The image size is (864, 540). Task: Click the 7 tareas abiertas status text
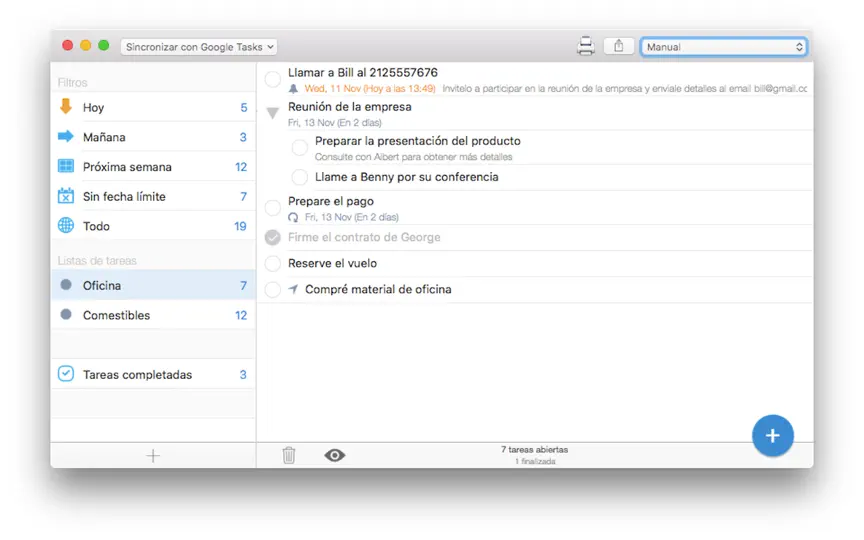[534, 450]
